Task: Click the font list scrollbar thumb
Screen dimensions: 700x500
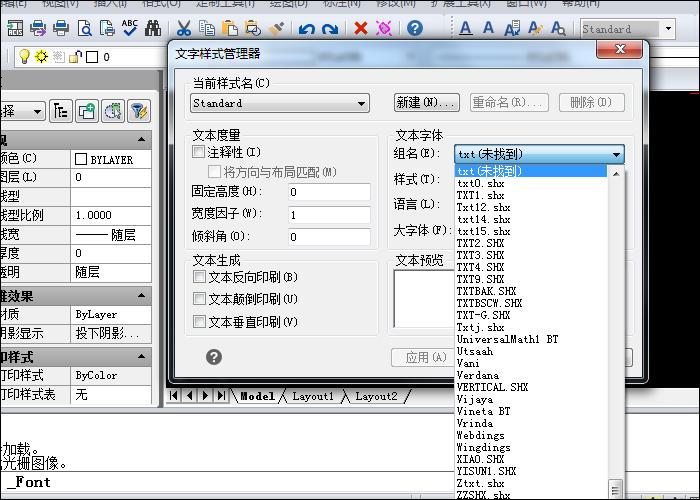Action: tap(616, 488)
